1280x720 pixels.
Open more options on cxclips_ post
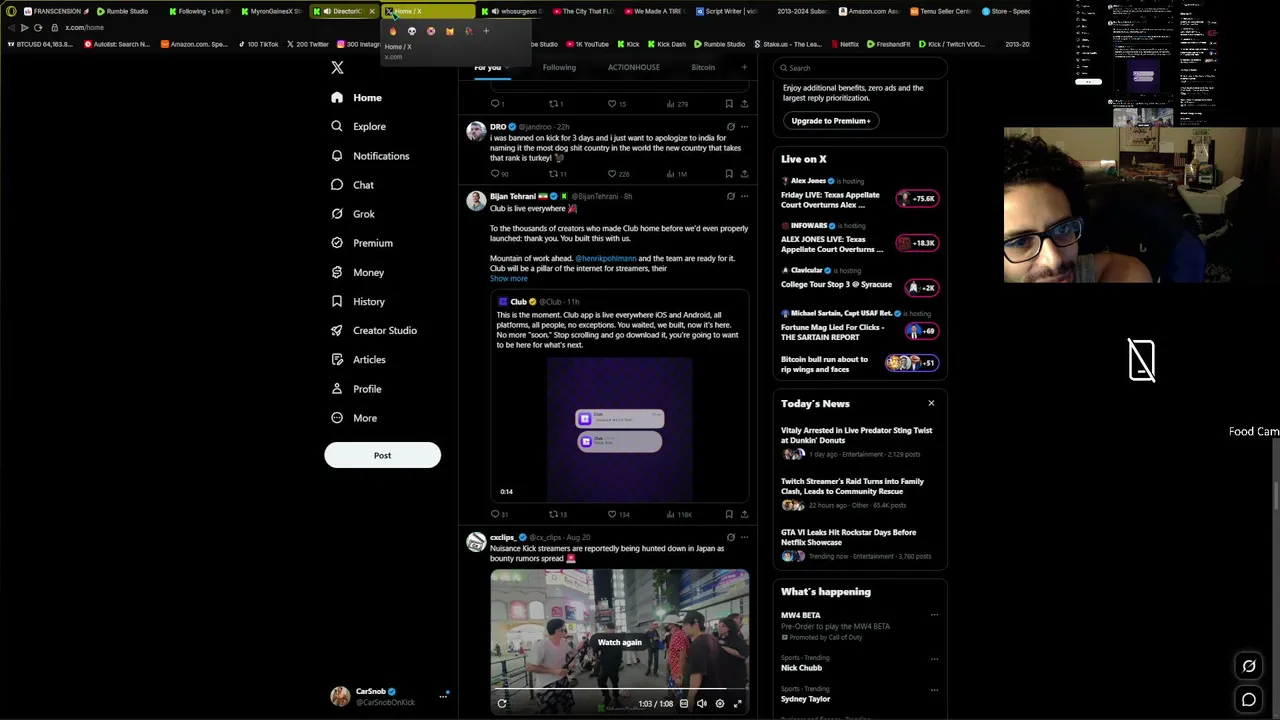[x=744, y=537]
